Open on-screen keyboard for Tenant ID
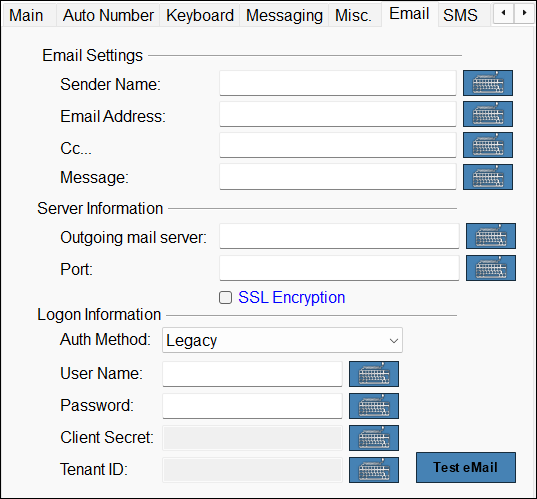Screen dimensions: 537x499 374,470
